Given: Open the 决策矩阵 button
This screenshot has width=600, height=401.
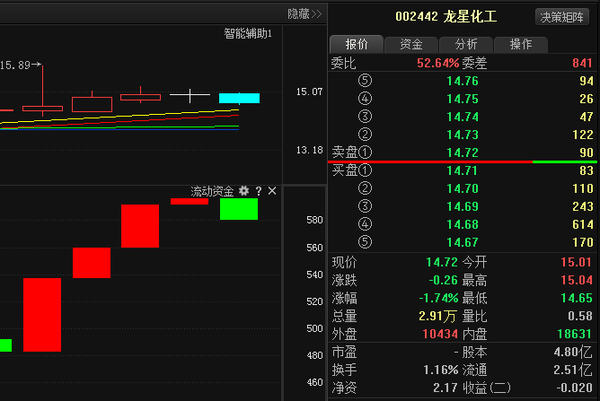Looking at the screenshot, I should pos(562,17).
